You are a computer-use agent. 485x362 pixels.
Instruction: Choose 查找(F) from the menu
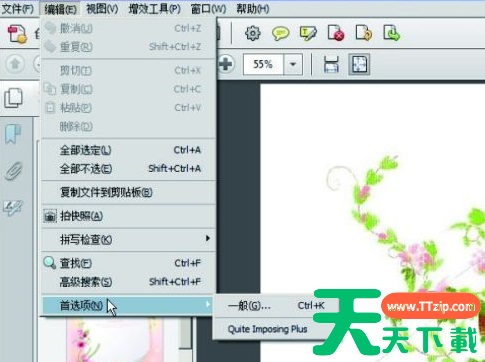(129, 263)
